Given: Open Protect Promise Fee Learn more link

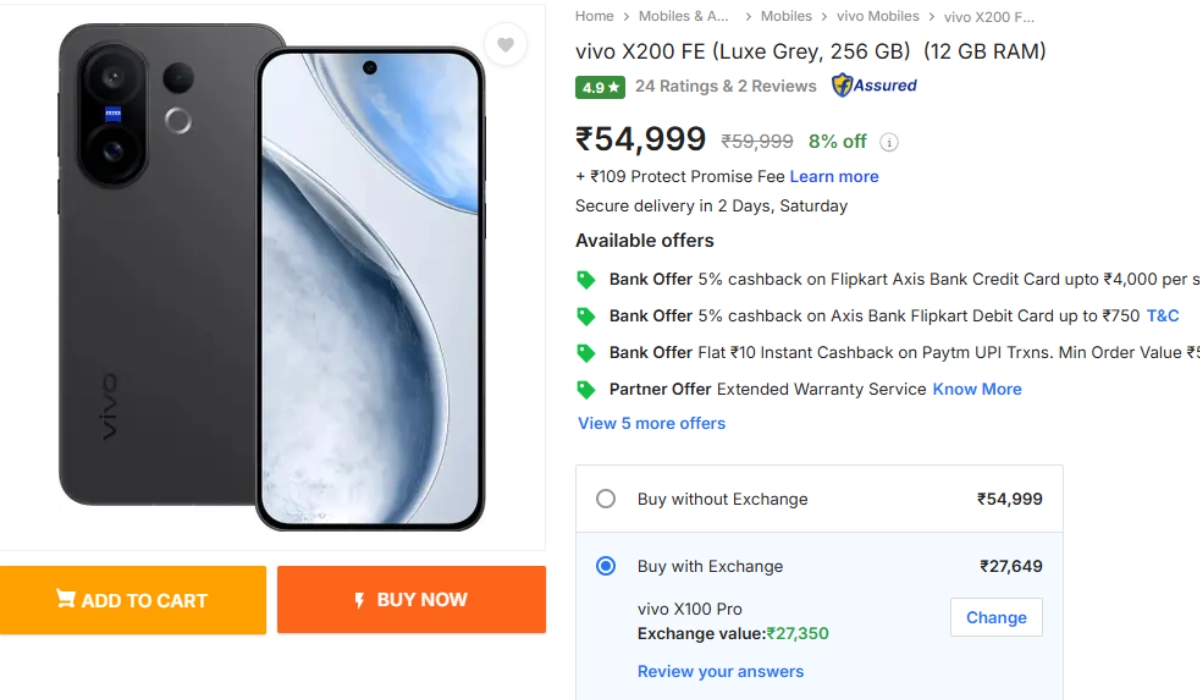Looking at the screenshot, I should (x=834, y=176).
